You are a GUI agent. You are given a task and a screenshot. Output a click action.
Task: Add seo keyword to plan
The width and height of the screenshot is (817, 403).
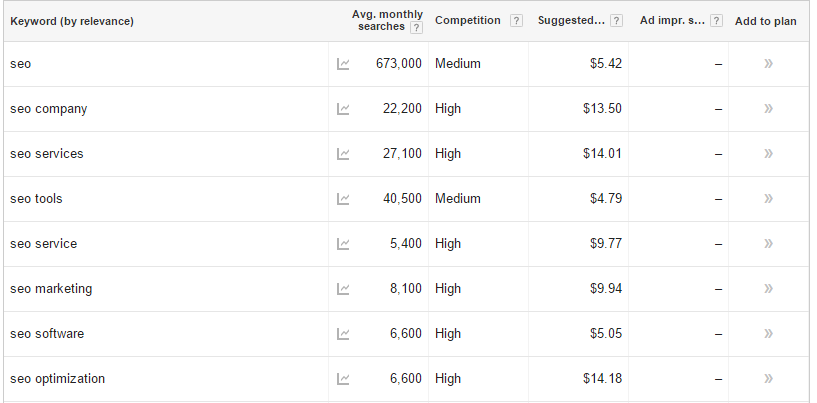(769, 64)
